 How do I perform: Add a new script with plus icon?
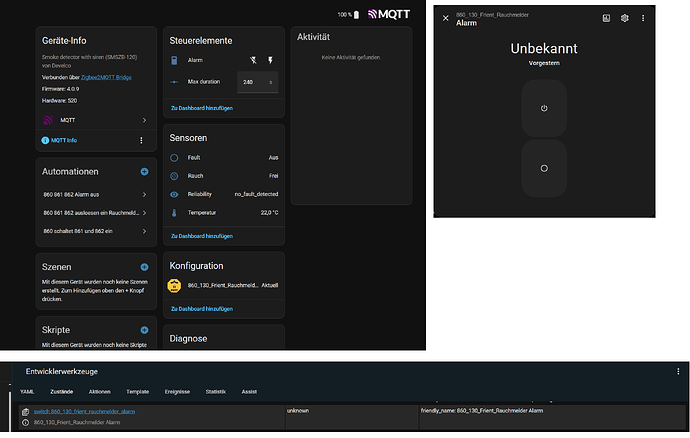(144, 330)
